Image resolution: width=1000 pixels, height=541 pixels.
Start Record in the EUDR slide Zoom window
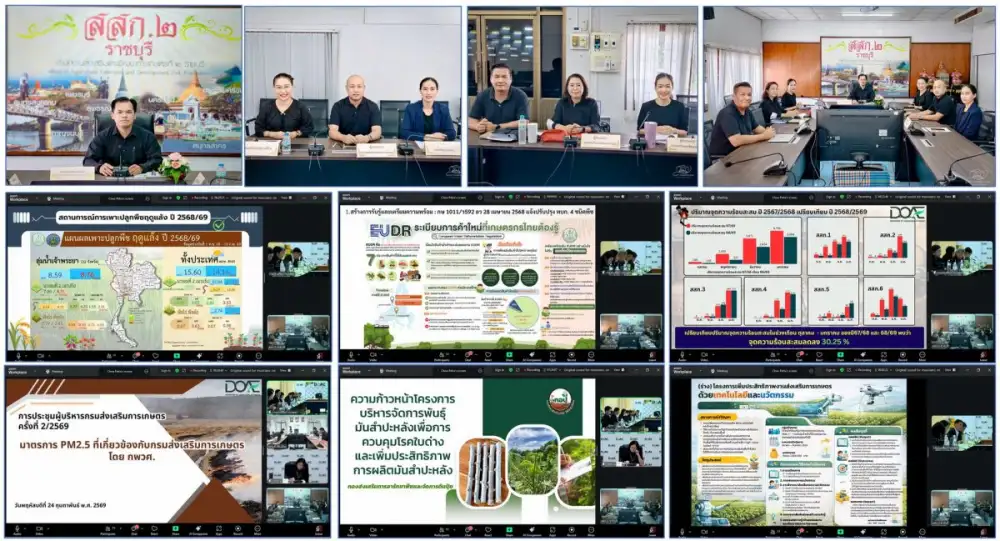point(571,355)
